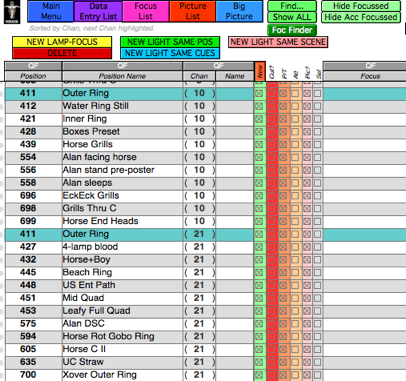The image size is (406, 381).
Task: Toggle Pic? checkbox for Horse C II
Action: pos(307,349)
